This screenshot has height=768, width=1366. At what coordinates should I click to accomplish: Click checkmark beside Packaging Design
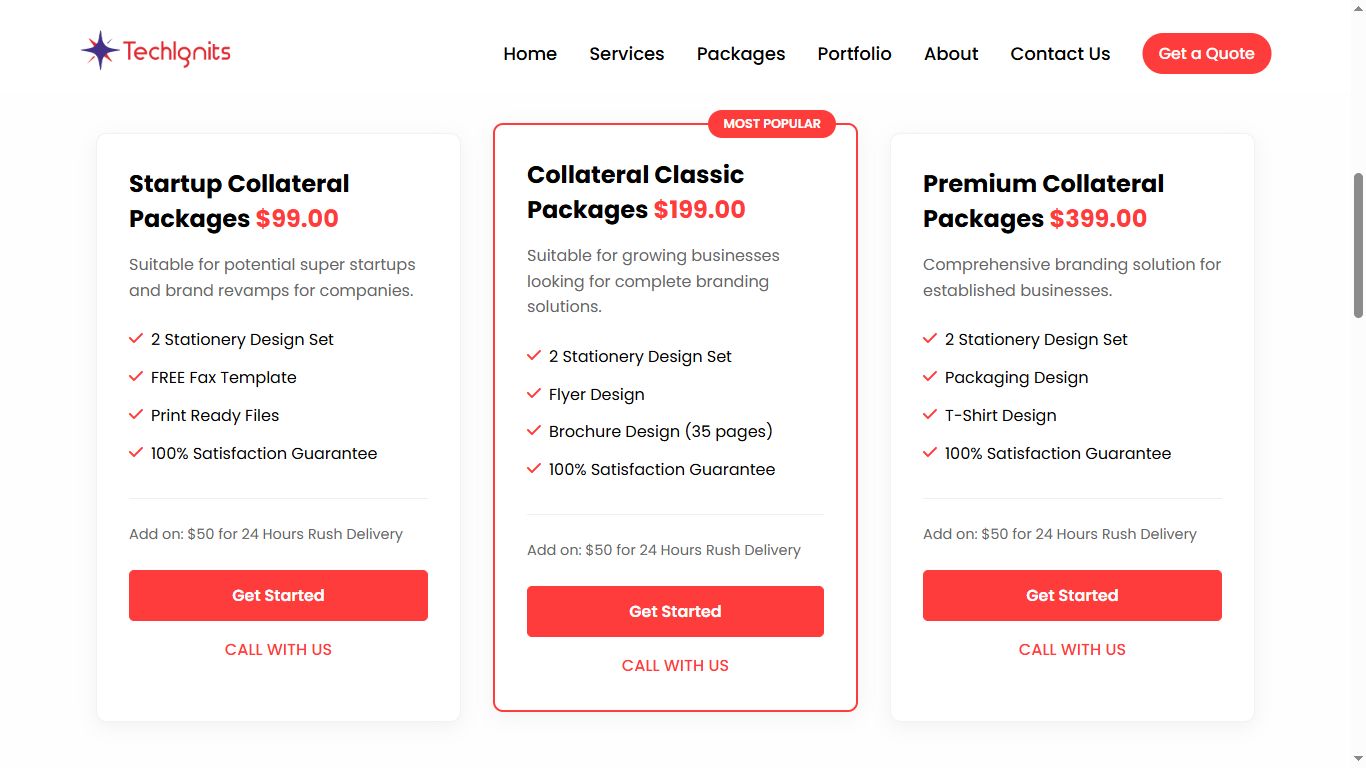pyautogui.click(x=930, y=377)
